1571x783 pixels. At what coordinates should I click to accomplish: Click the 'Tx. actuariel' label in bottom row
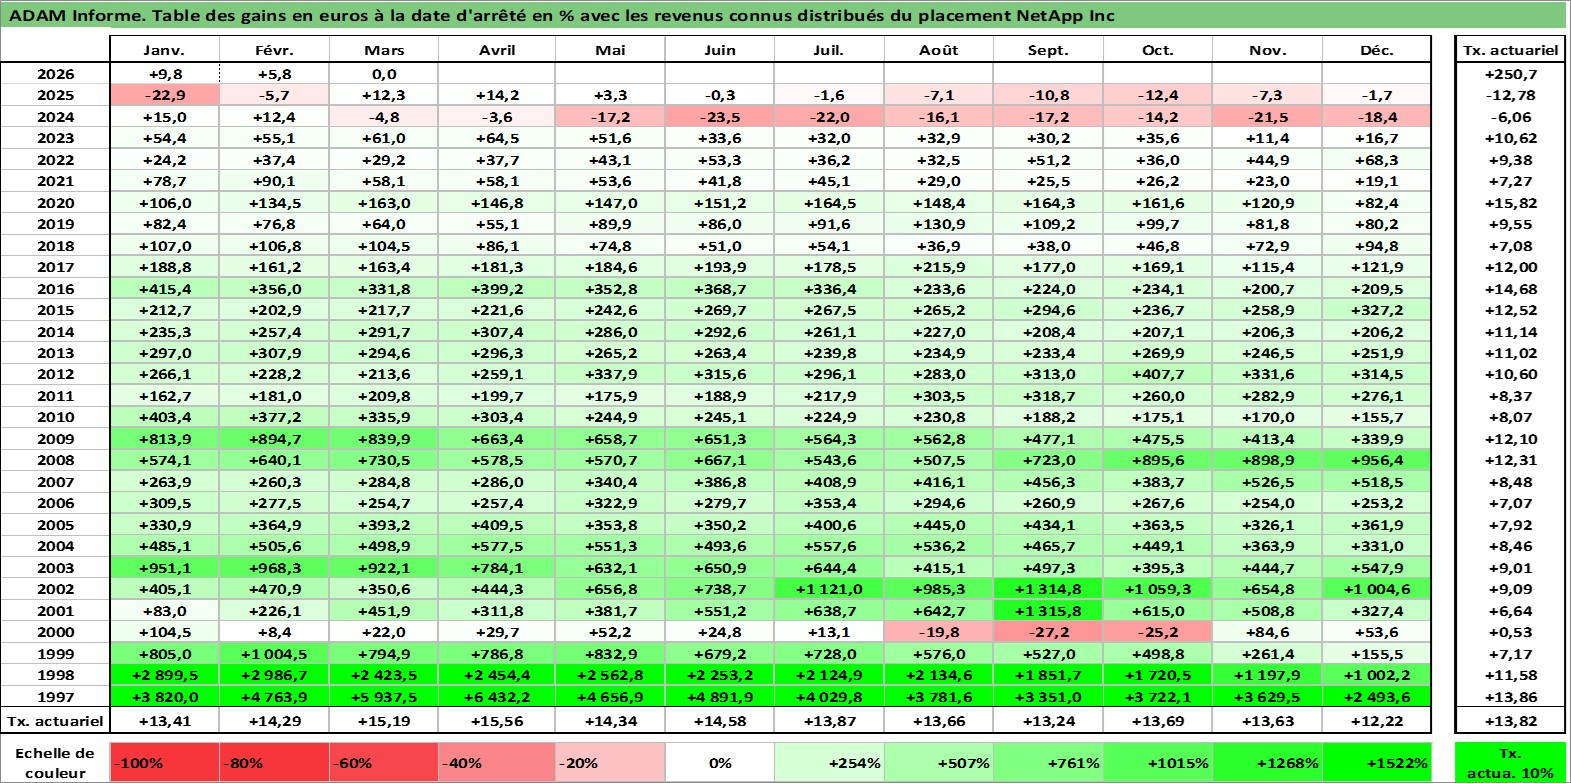coord(55,721)
